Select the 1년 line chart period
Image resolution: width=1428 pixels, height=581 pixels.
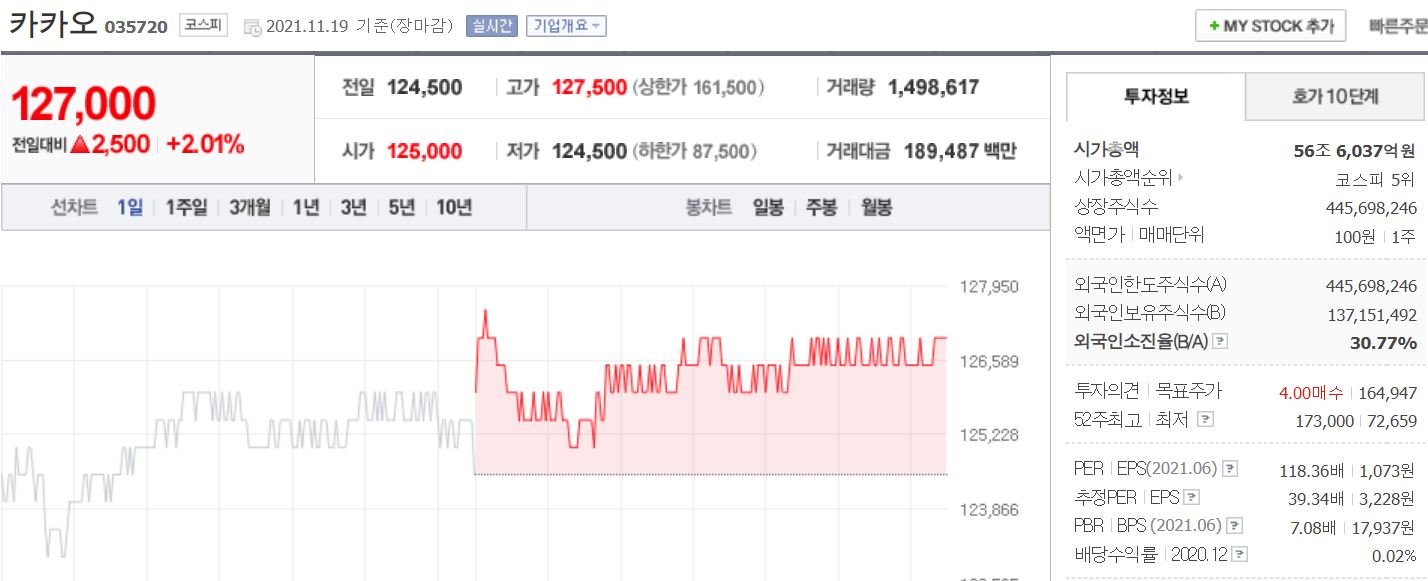click(x=306, y=208)
